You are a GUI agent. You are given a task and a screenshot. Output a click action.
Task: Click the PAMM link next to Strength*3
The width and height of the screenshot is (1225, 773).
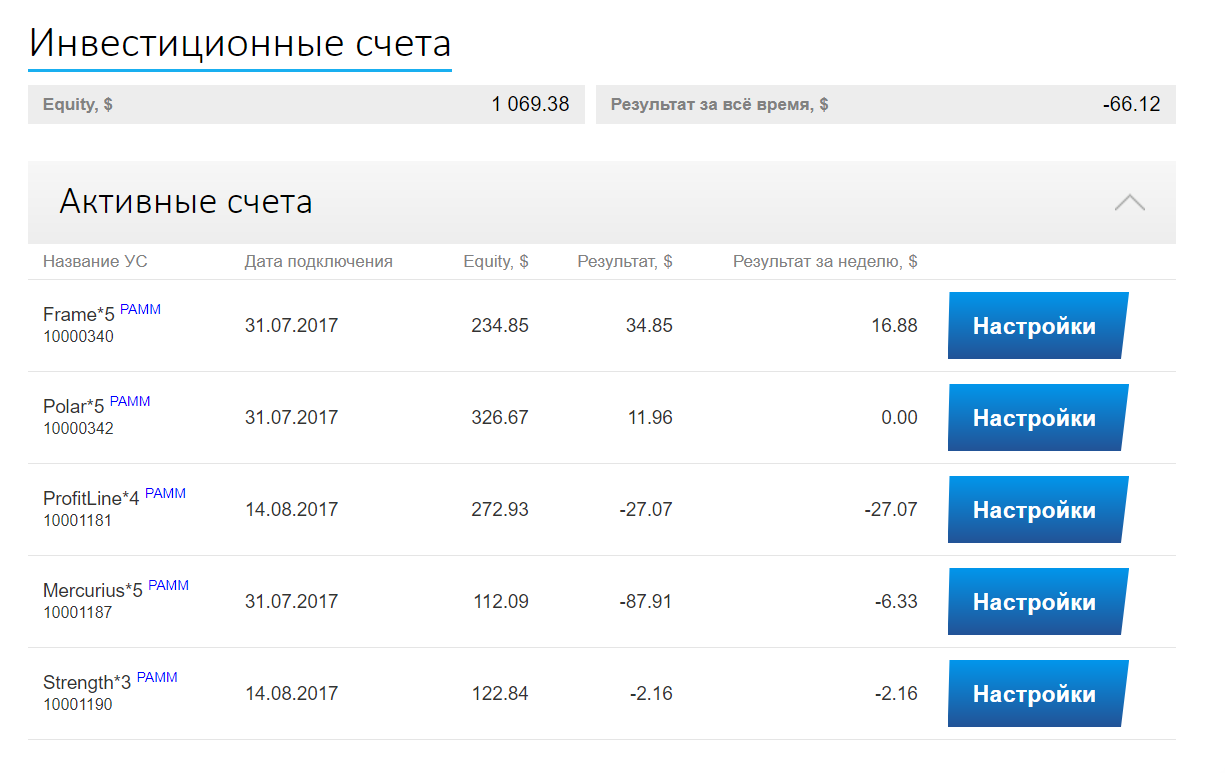click(157, 678)
